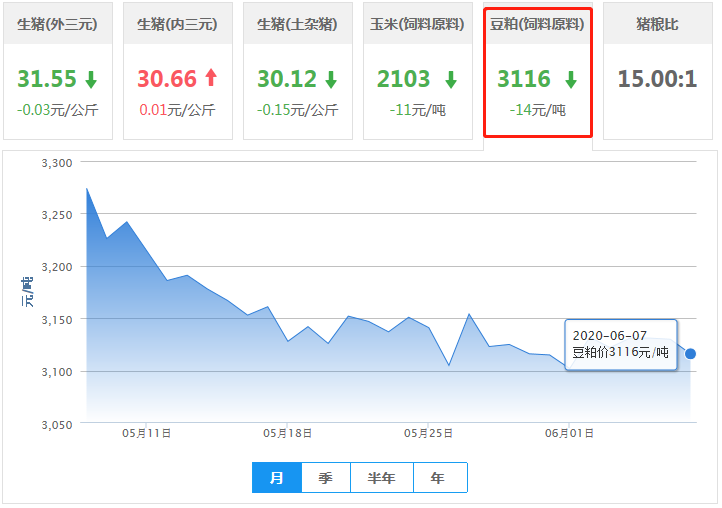Click the down arrow next to 3116
This screenshot has width=722, height=508.
pos(571,79)
